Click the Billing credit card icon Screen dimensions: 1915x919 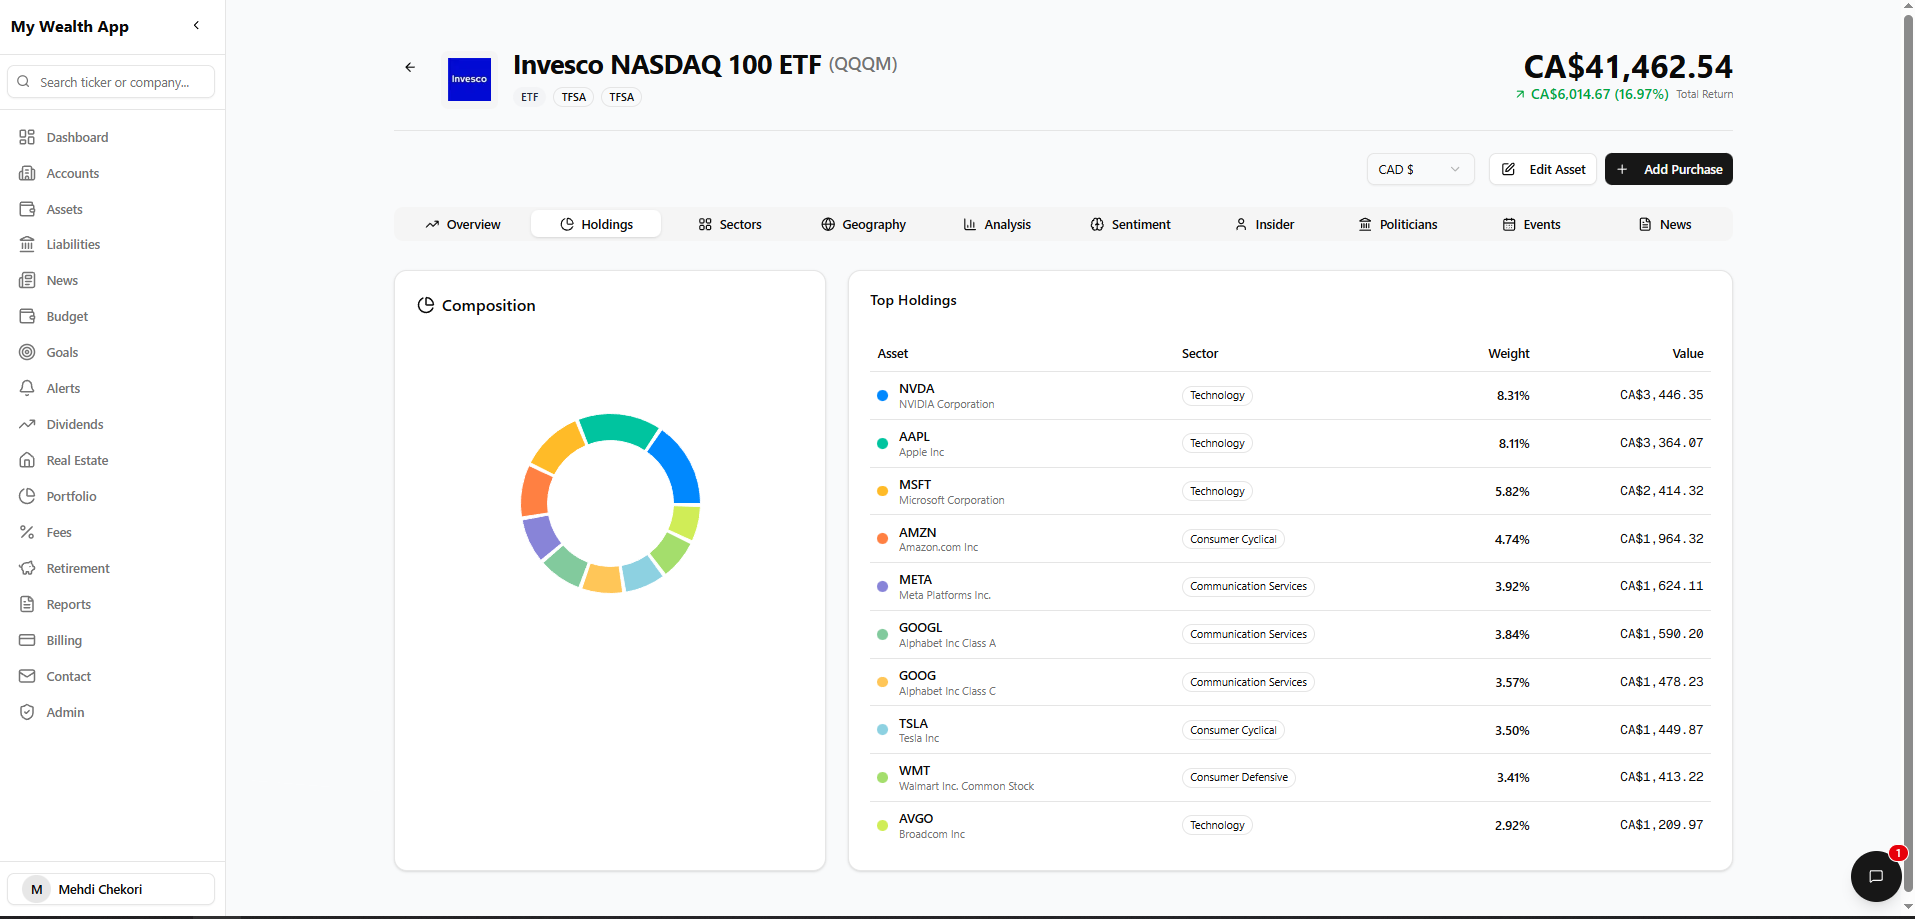point(27,640)
